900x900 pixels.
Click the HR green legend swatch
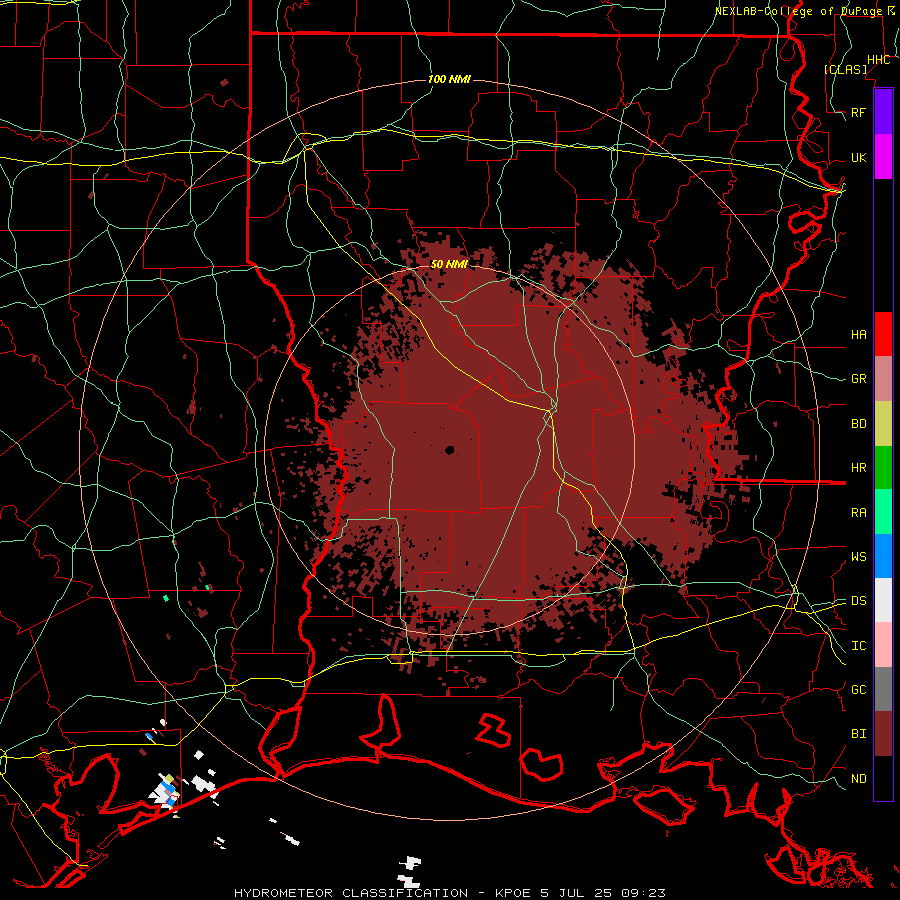tap(883, 468)
